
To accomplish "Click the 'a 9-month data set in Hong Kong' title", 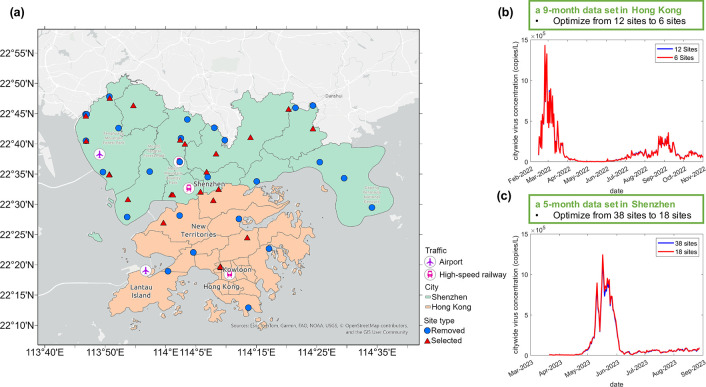I will click(608, 10).
